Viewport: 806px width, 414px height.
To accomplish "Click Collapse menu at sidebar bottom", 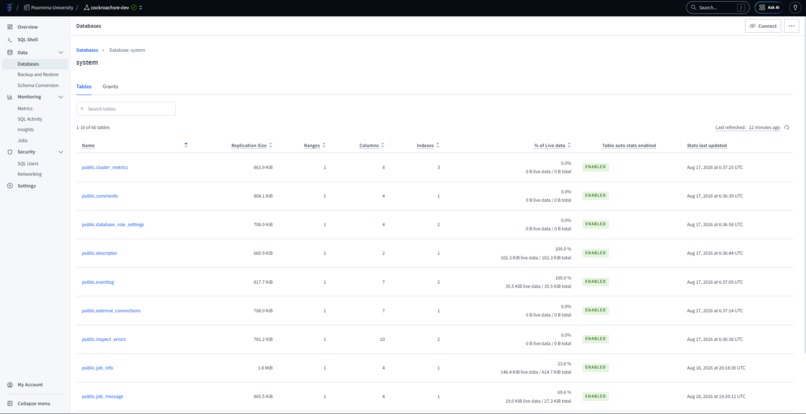I will coord(34,404).
